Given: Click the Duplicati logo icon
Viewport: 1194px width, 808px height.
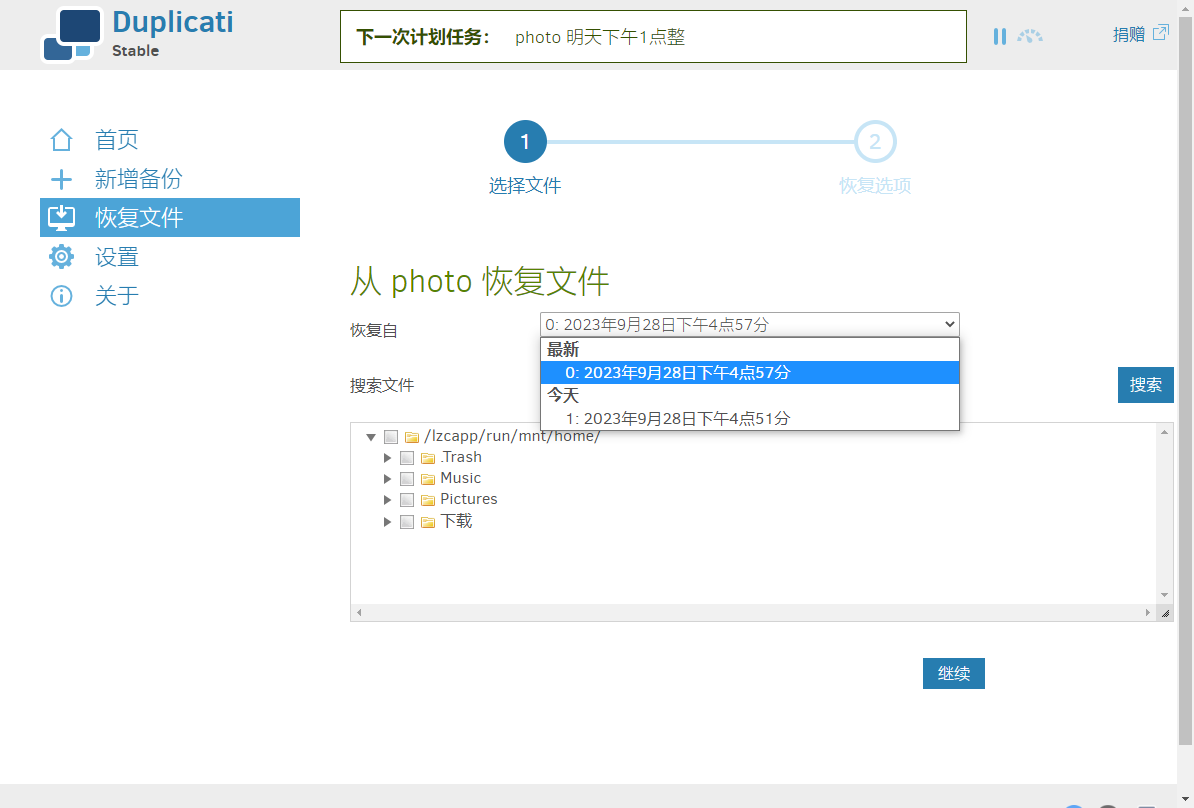Looking at the screenshot, I should [x=72, y=34].
